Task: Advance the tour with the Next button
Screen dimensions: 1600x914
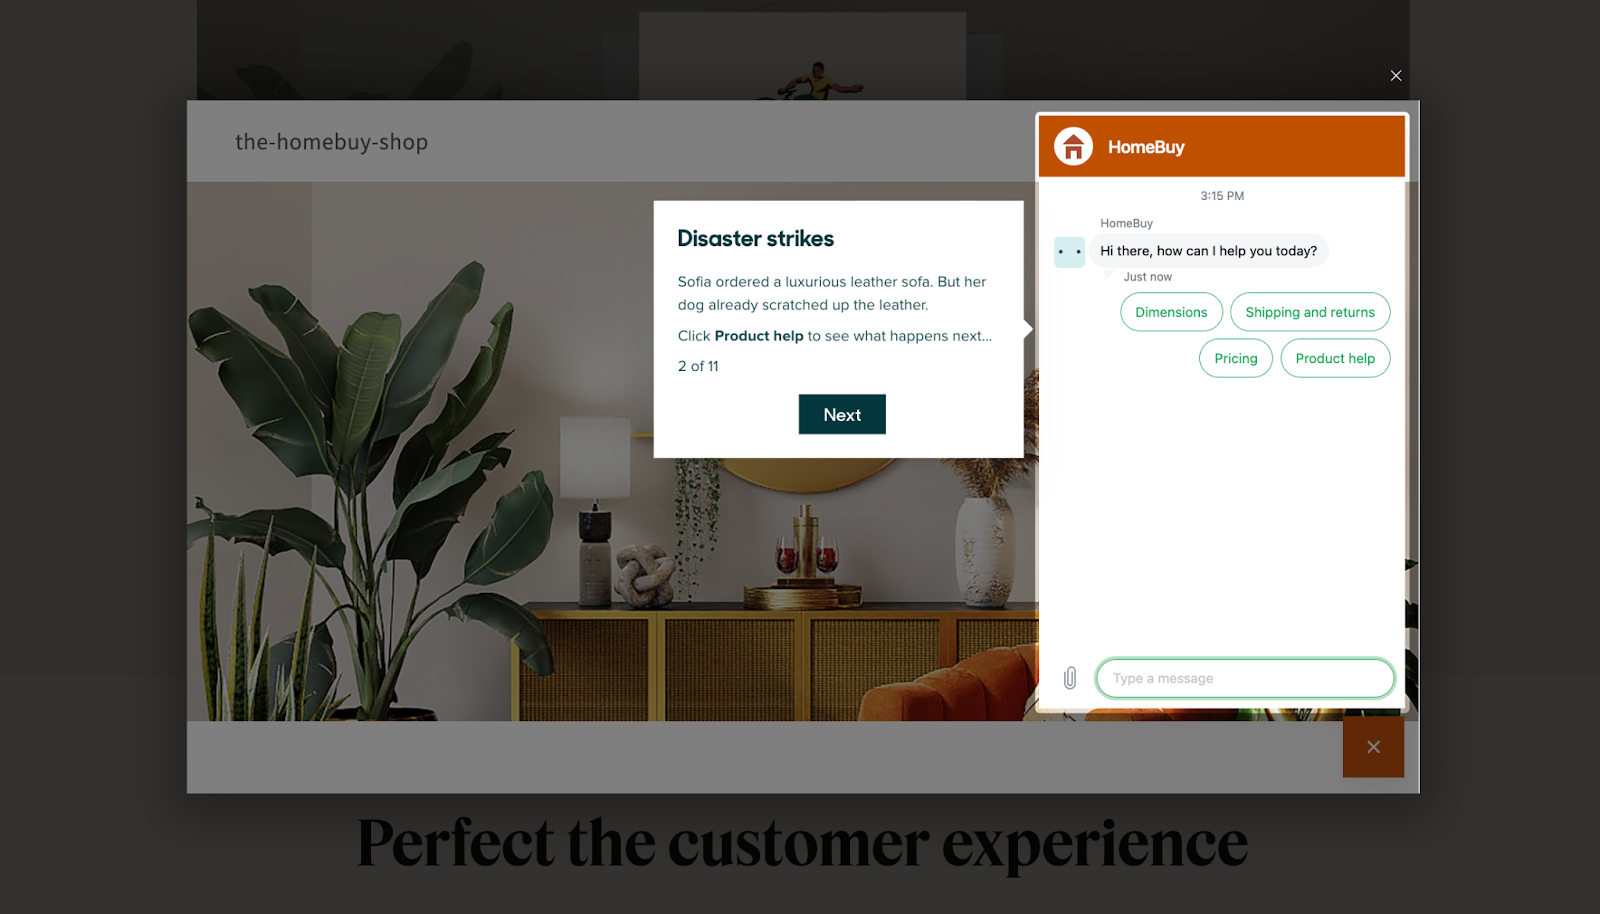Action: (842, 414)
